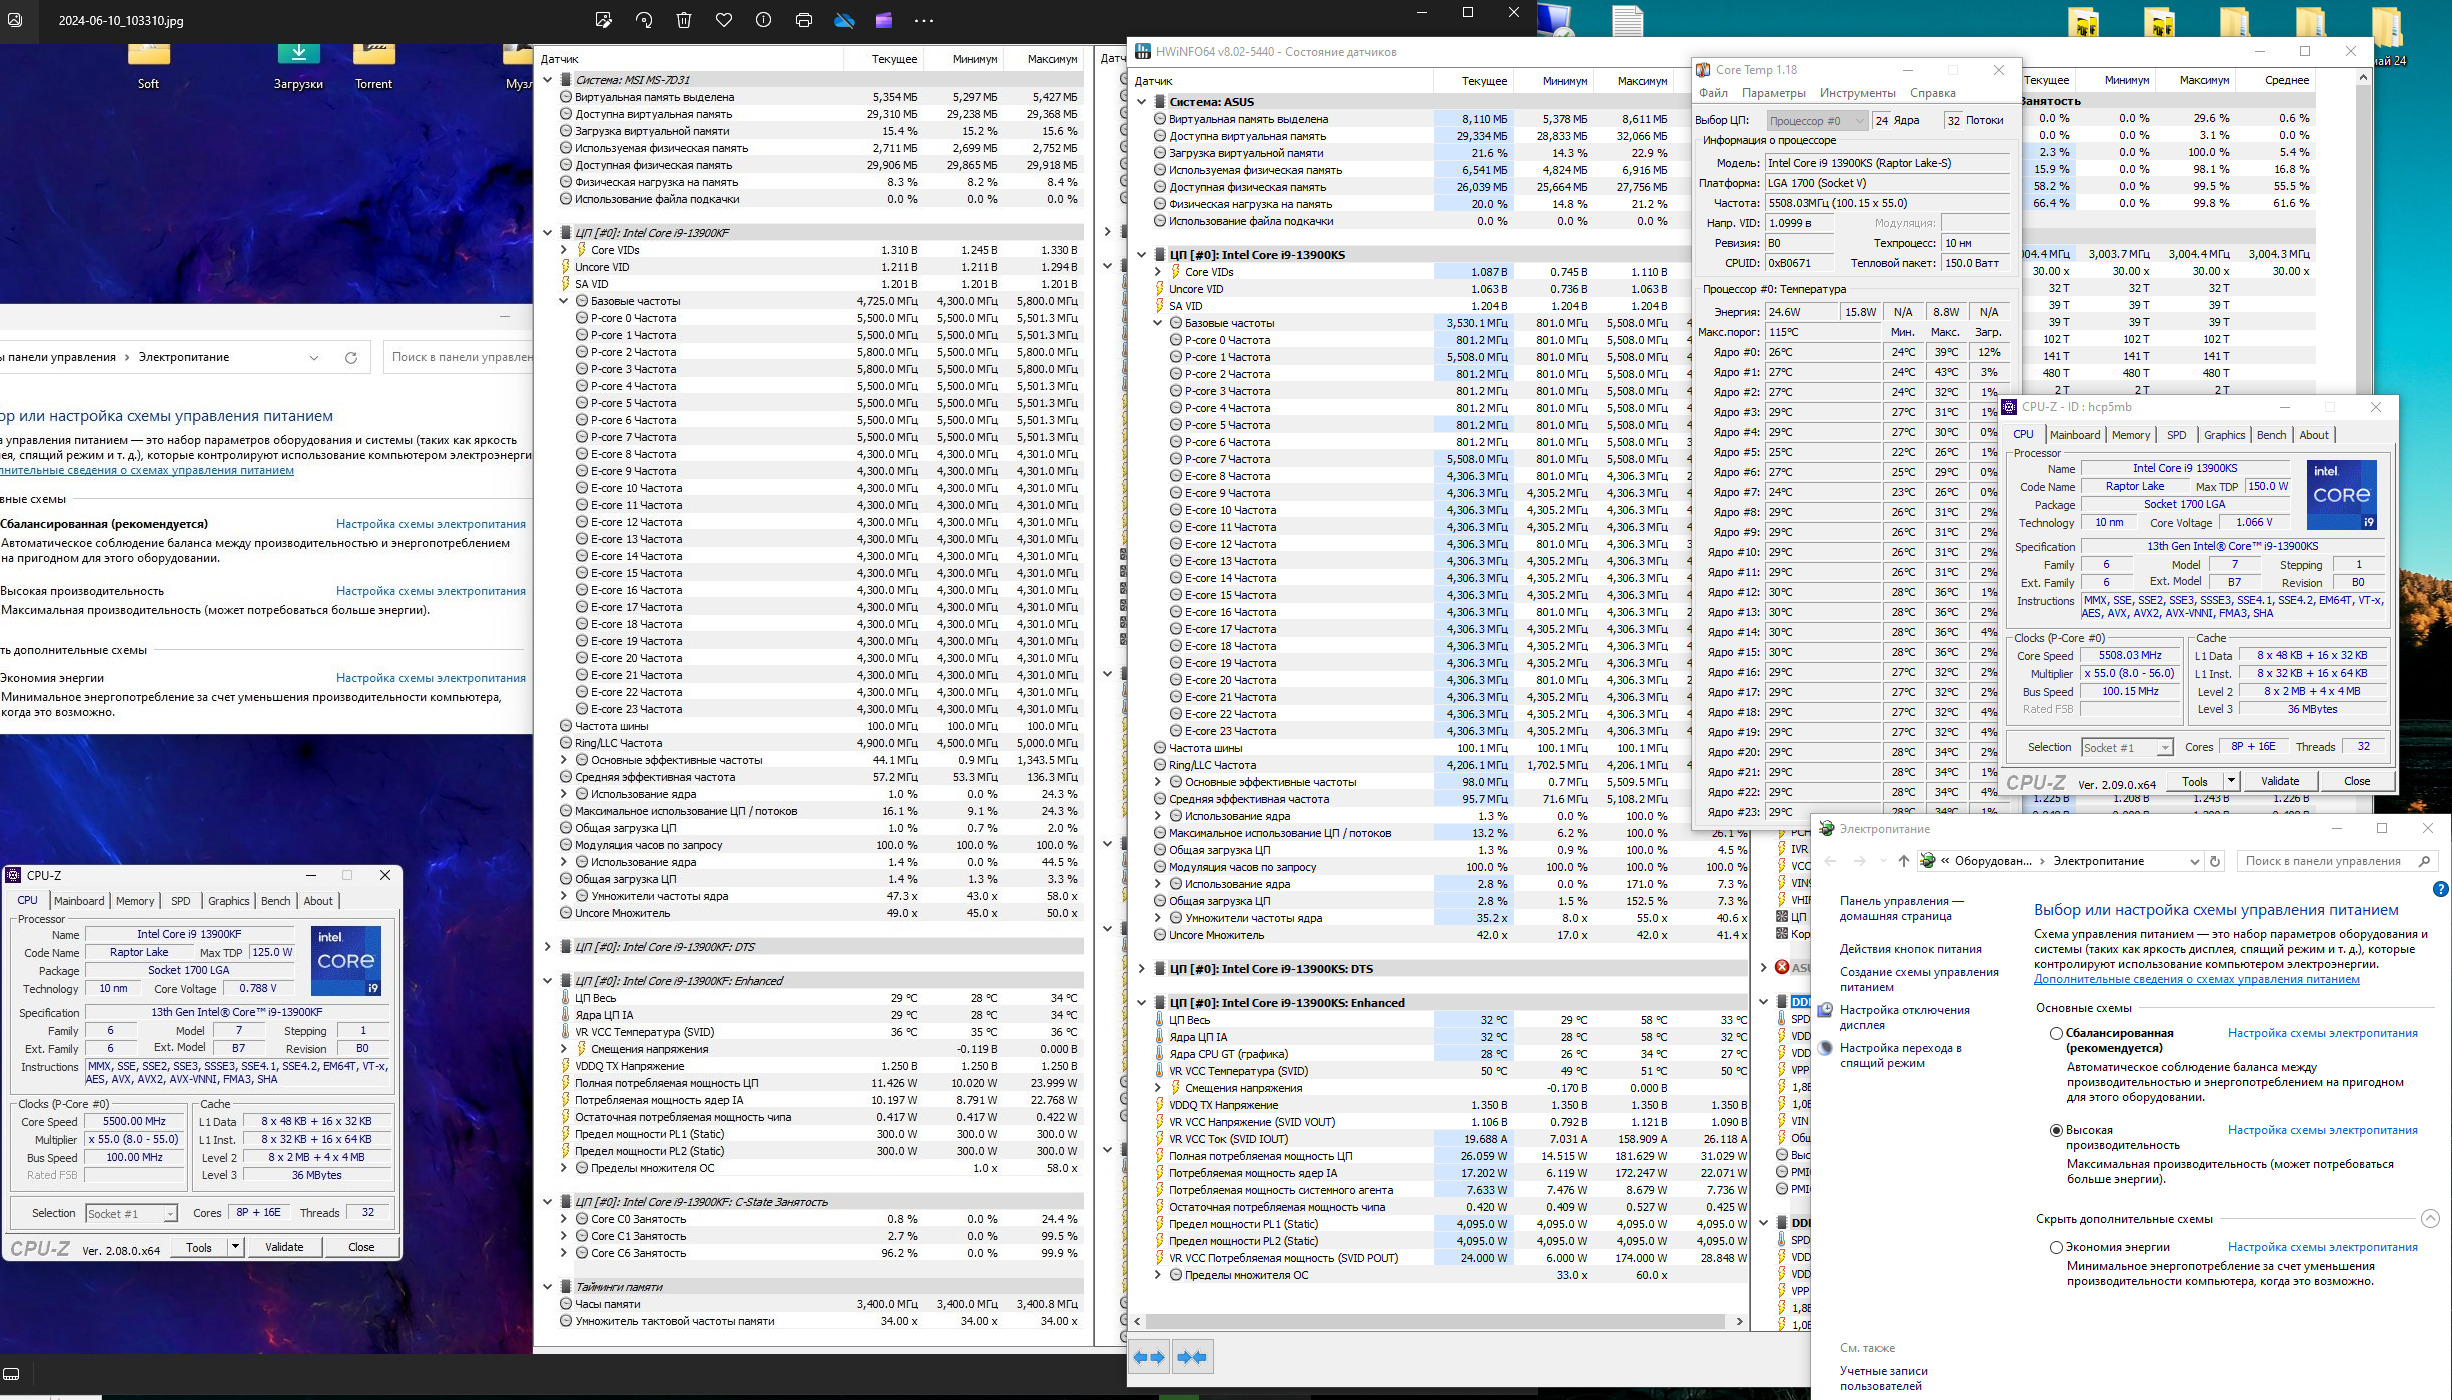Refresh the Электропитание window address bar

coord(2216,861)
